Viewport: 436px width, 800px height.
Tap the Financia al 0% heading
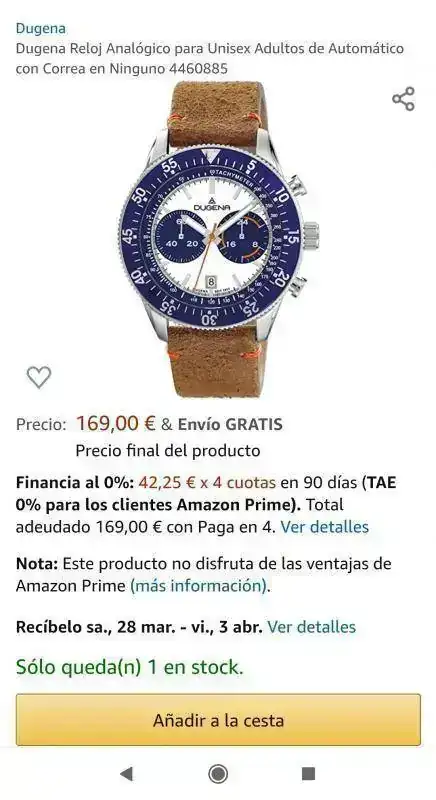coord(75,483)
